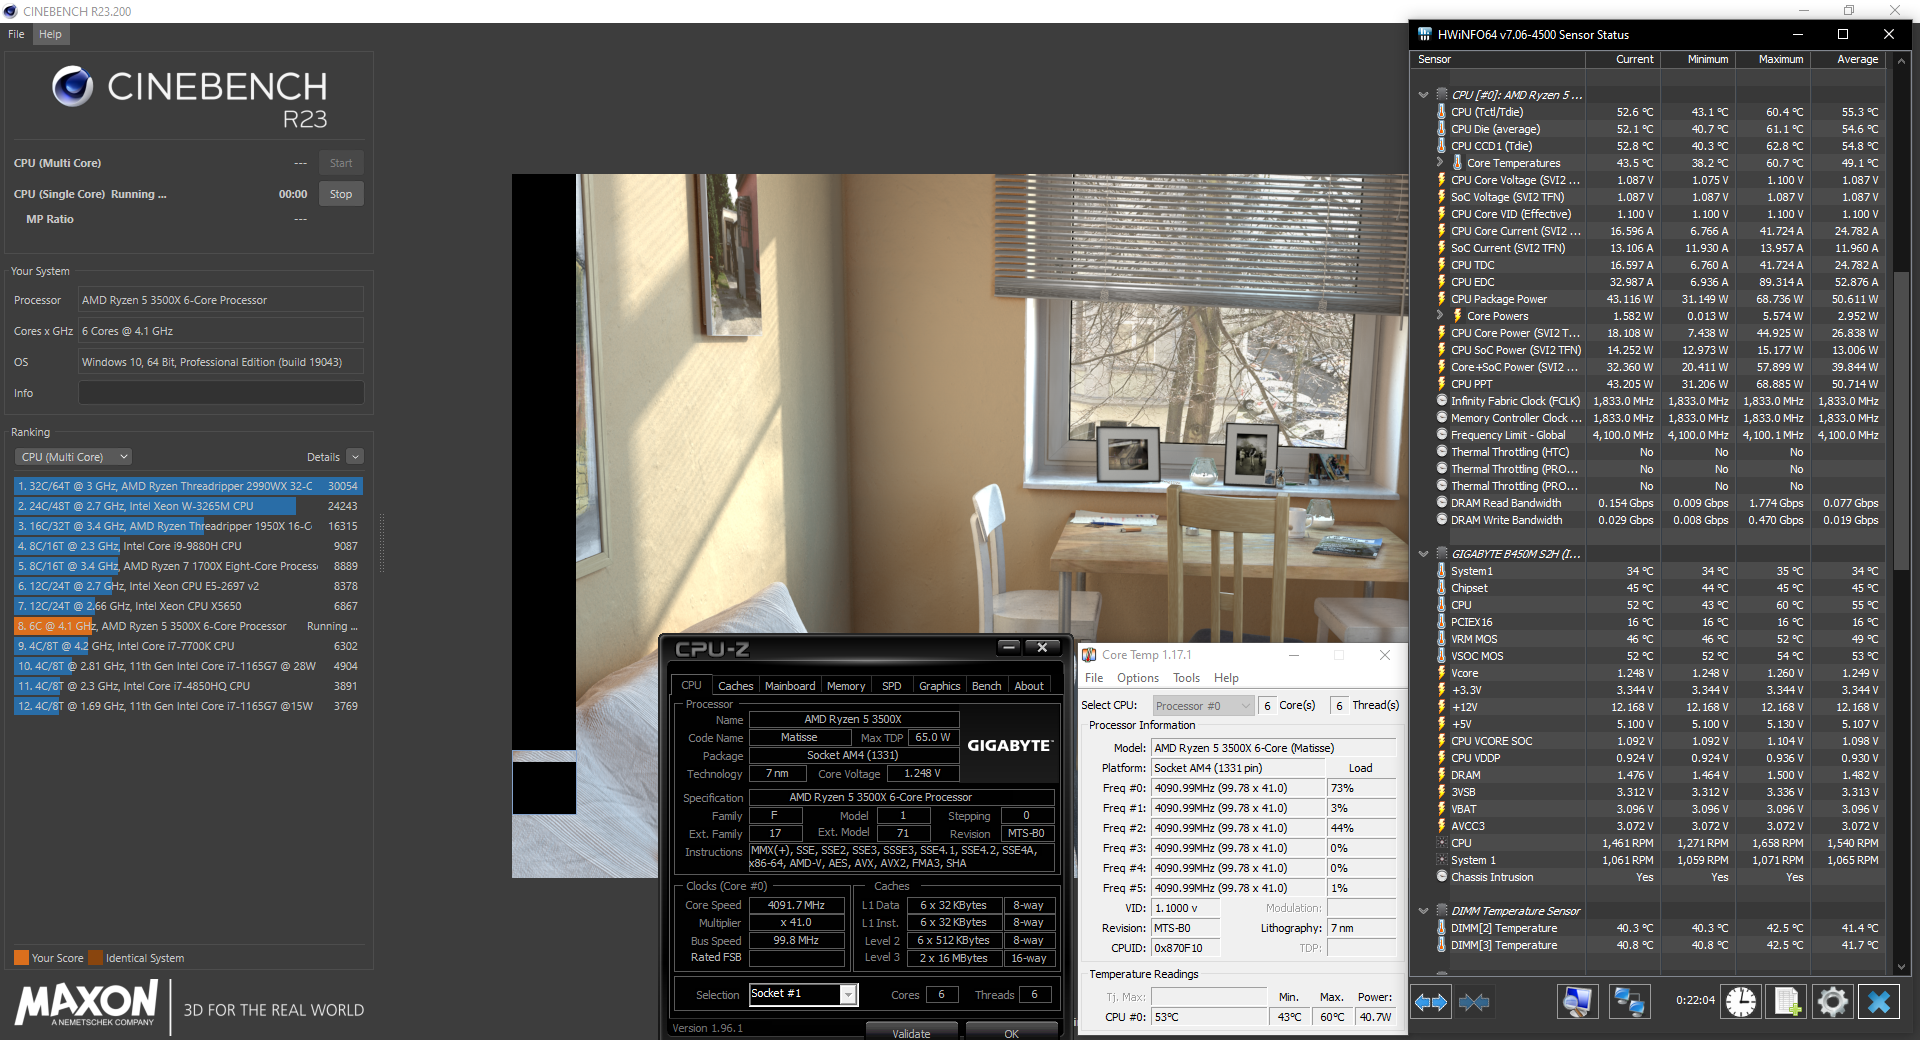The width and height of the screenshot is (1920, 1040).
Task: Click the lightning icon beside CPU TDC
Action: [x=1441, y=265]
